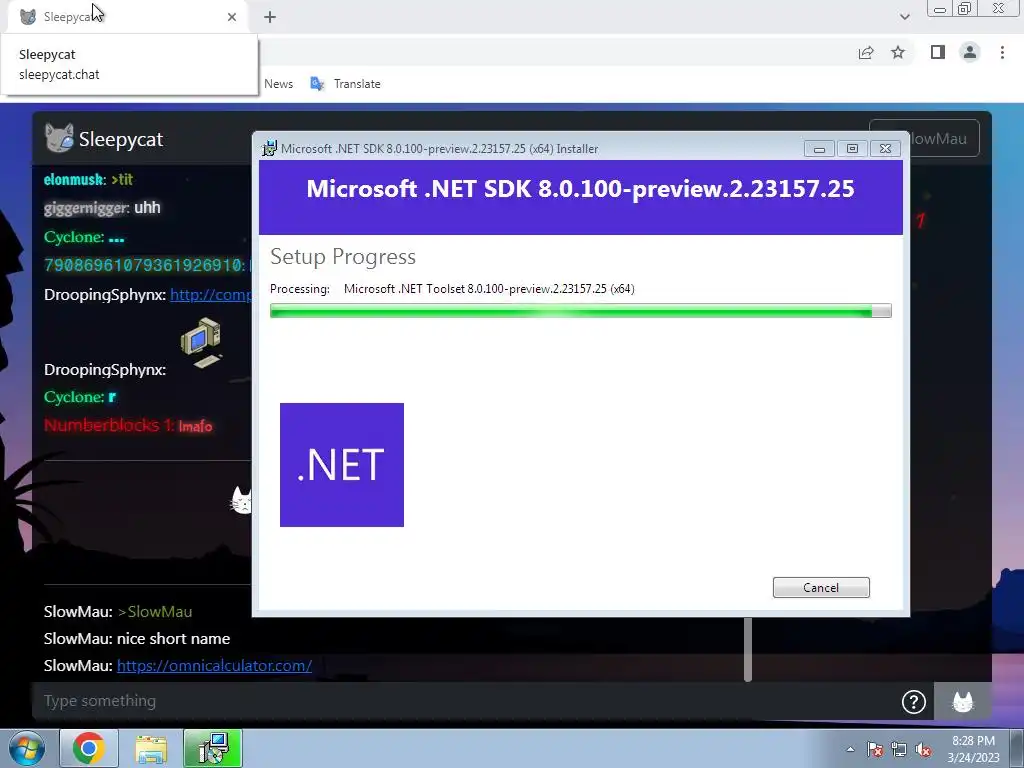Click Chrome in the taskbar
This screenshot has width=1024, height=768.
pyautogui.click(x=89, y=748)
